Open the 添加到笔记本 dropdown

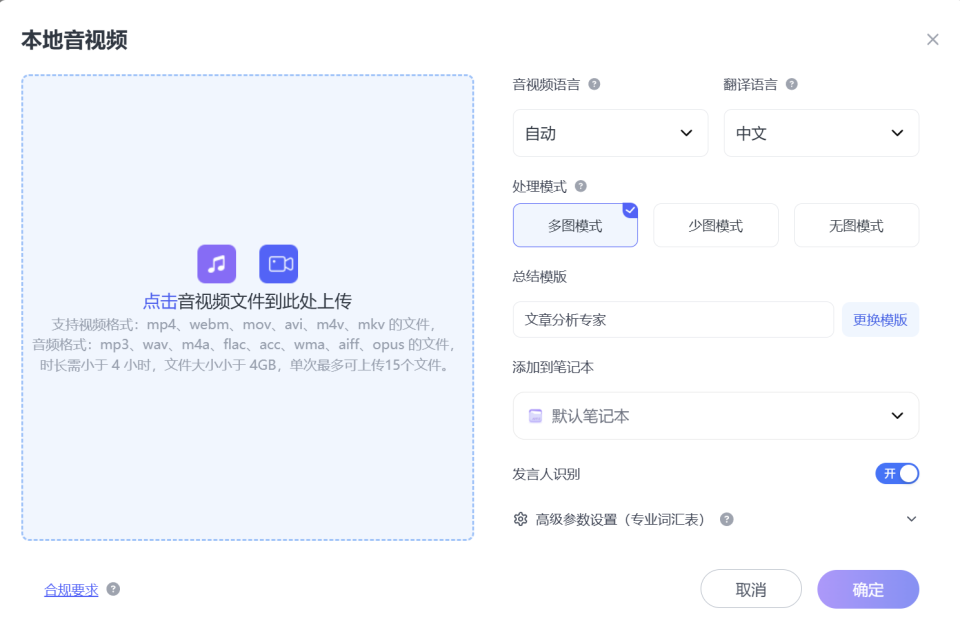click(716, 415)
